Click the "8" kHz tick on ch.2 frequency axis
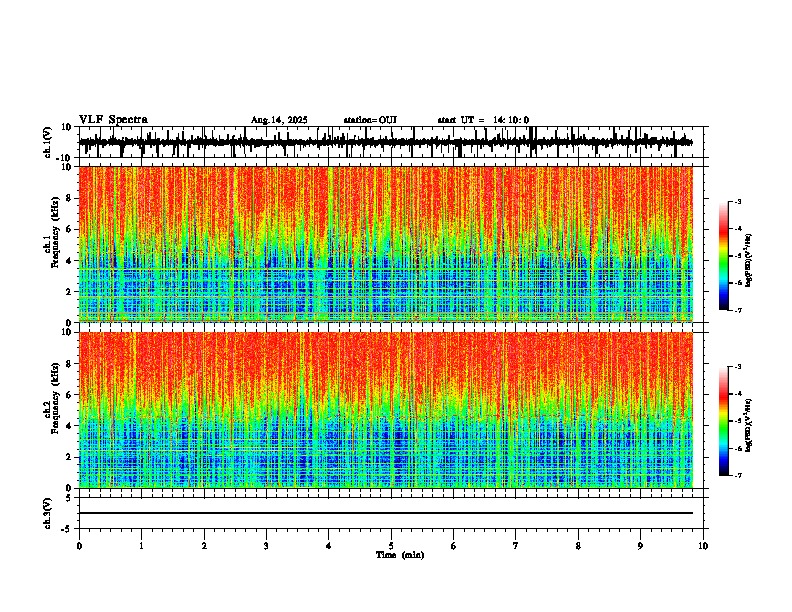Viewport: 792px width, 612px height. click(70, 364)
